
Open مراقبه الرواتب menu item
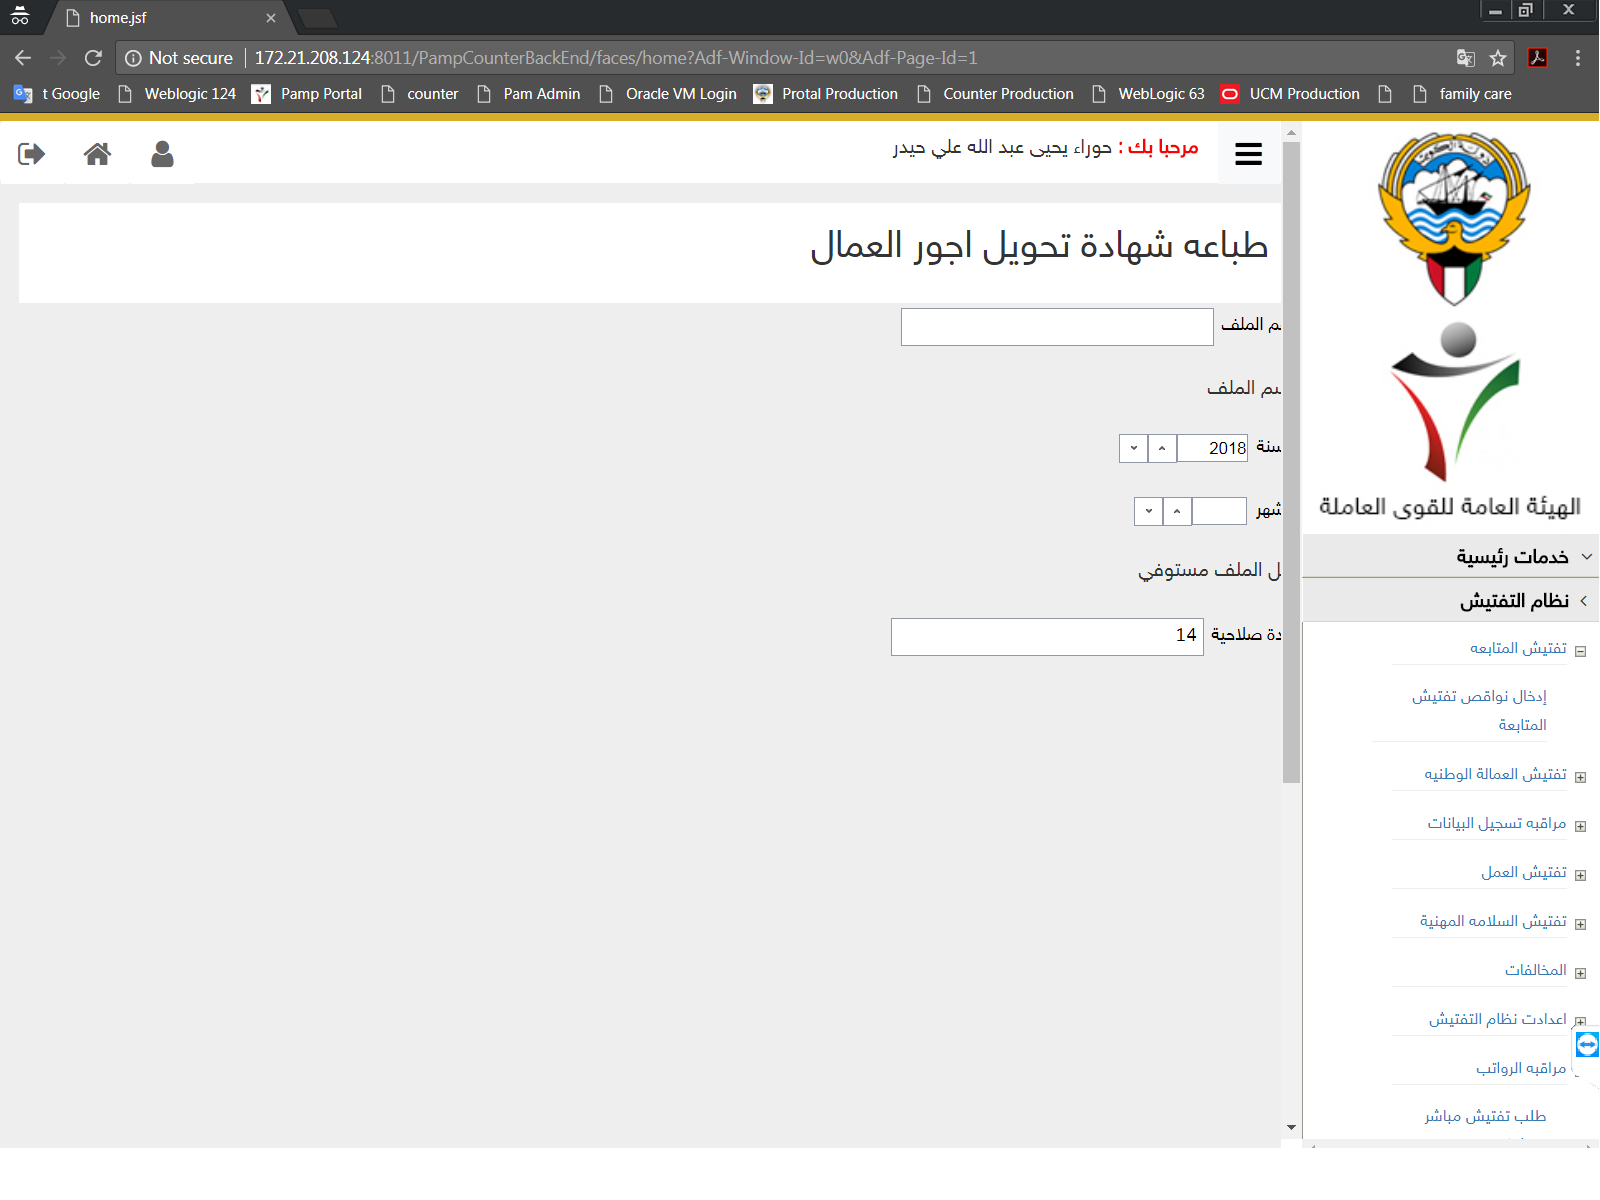[x=1521, y=1068]
